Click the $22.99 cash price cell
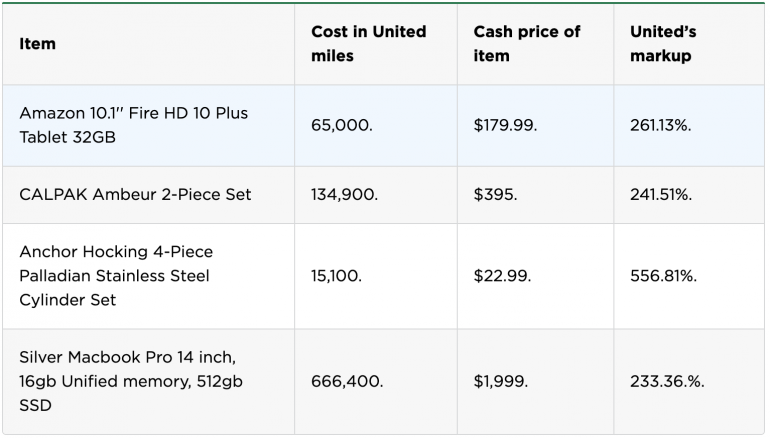This screenshot has height=438, width=770. [503, 276]
